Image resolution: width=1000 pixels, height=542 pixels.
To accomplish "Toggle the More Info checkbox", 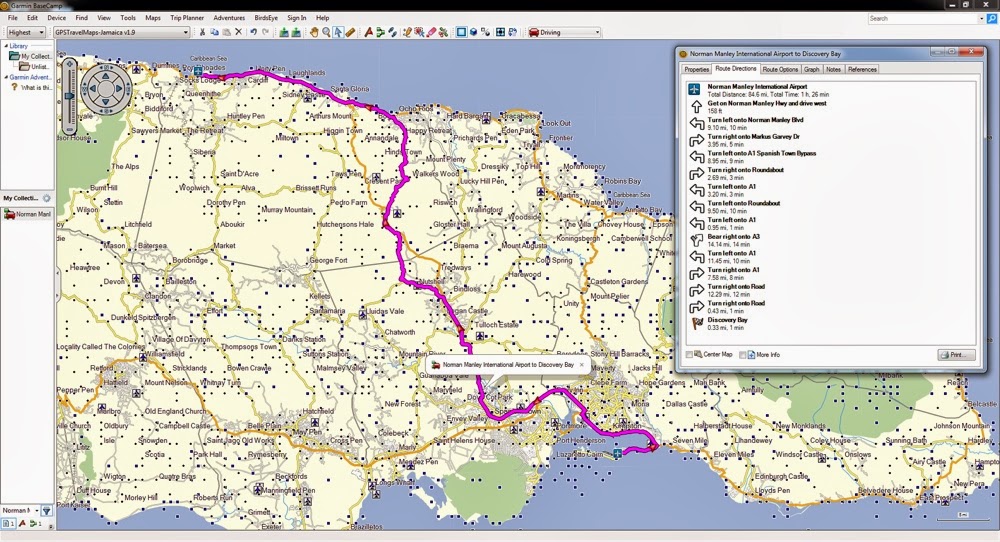I will click(x=742, y=355).
